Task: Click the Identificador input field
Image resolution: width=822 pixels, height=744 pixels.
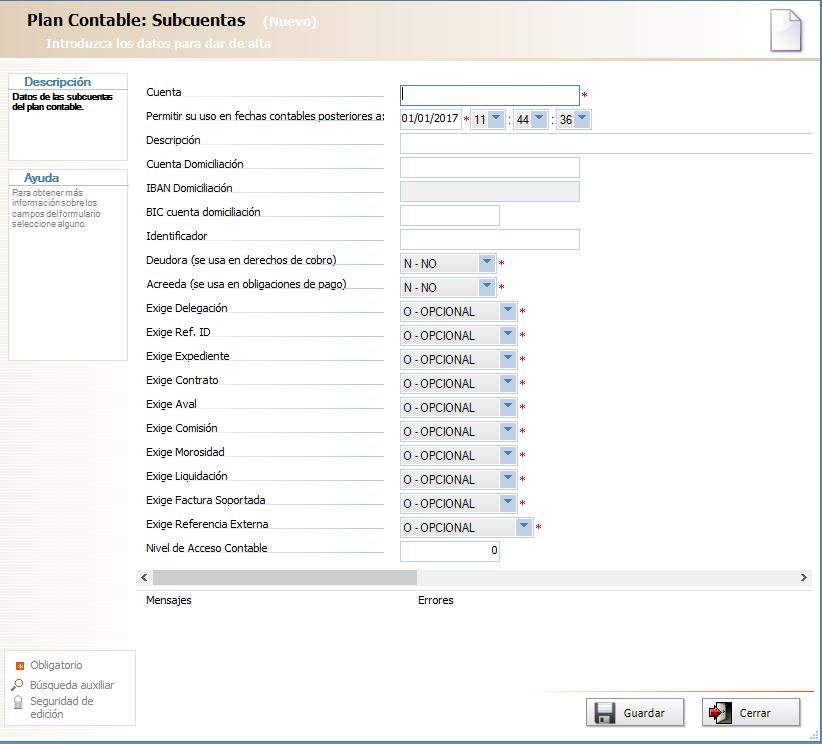Action: click(490, 240)
